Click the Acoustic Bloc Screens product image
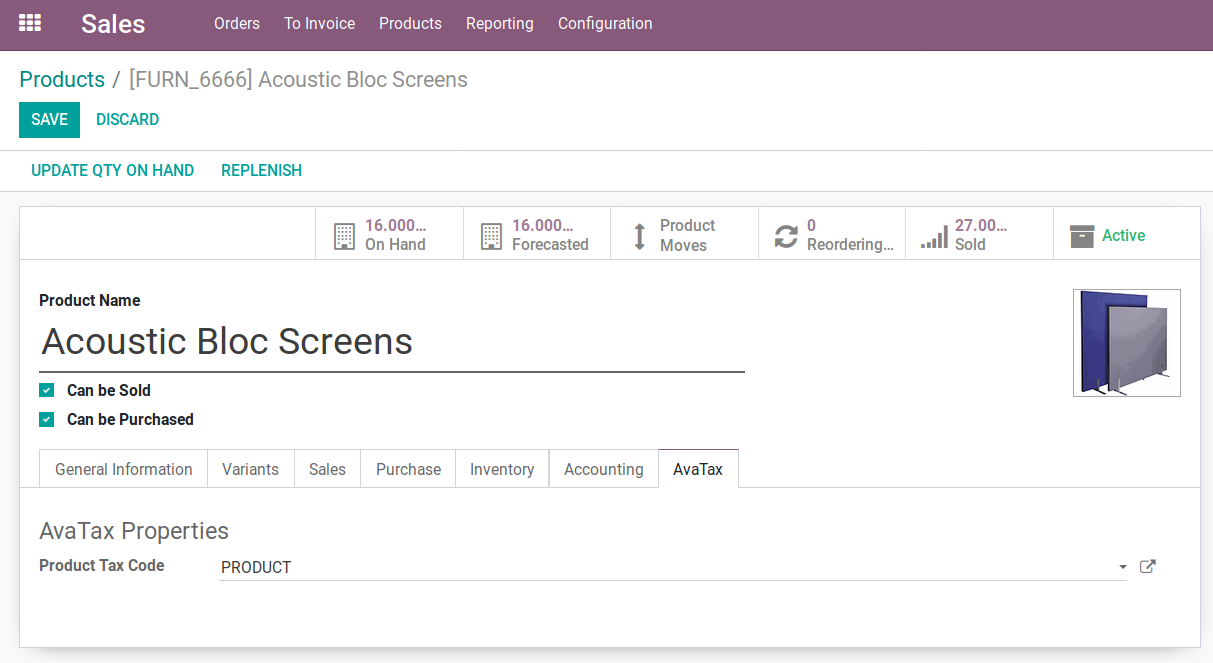 [1126, 343]
